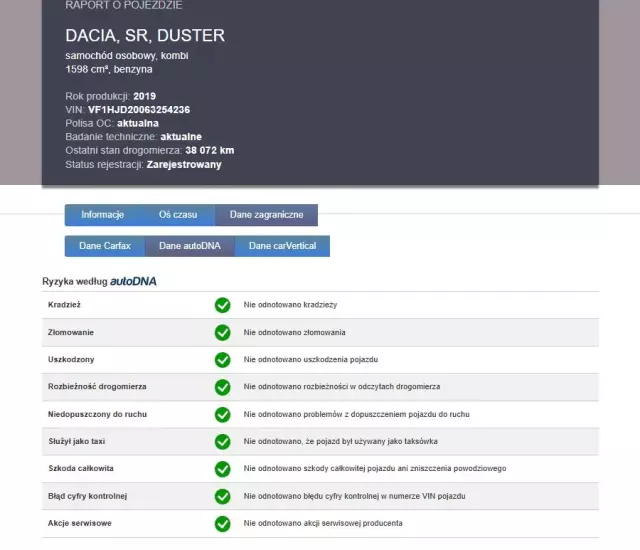
Task: Click the odometer discrepancy description text
Action: [x=342, y=386]
